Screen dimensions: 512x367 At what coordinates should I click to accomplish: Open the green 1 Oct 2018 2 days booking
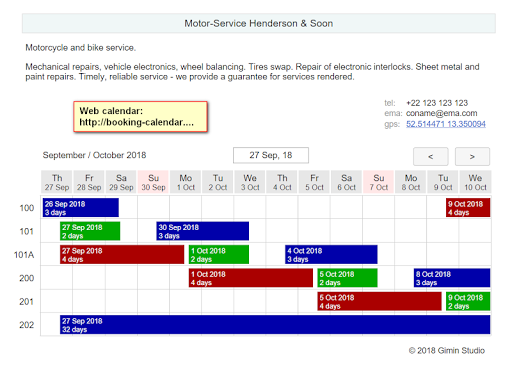coord(219,254)
